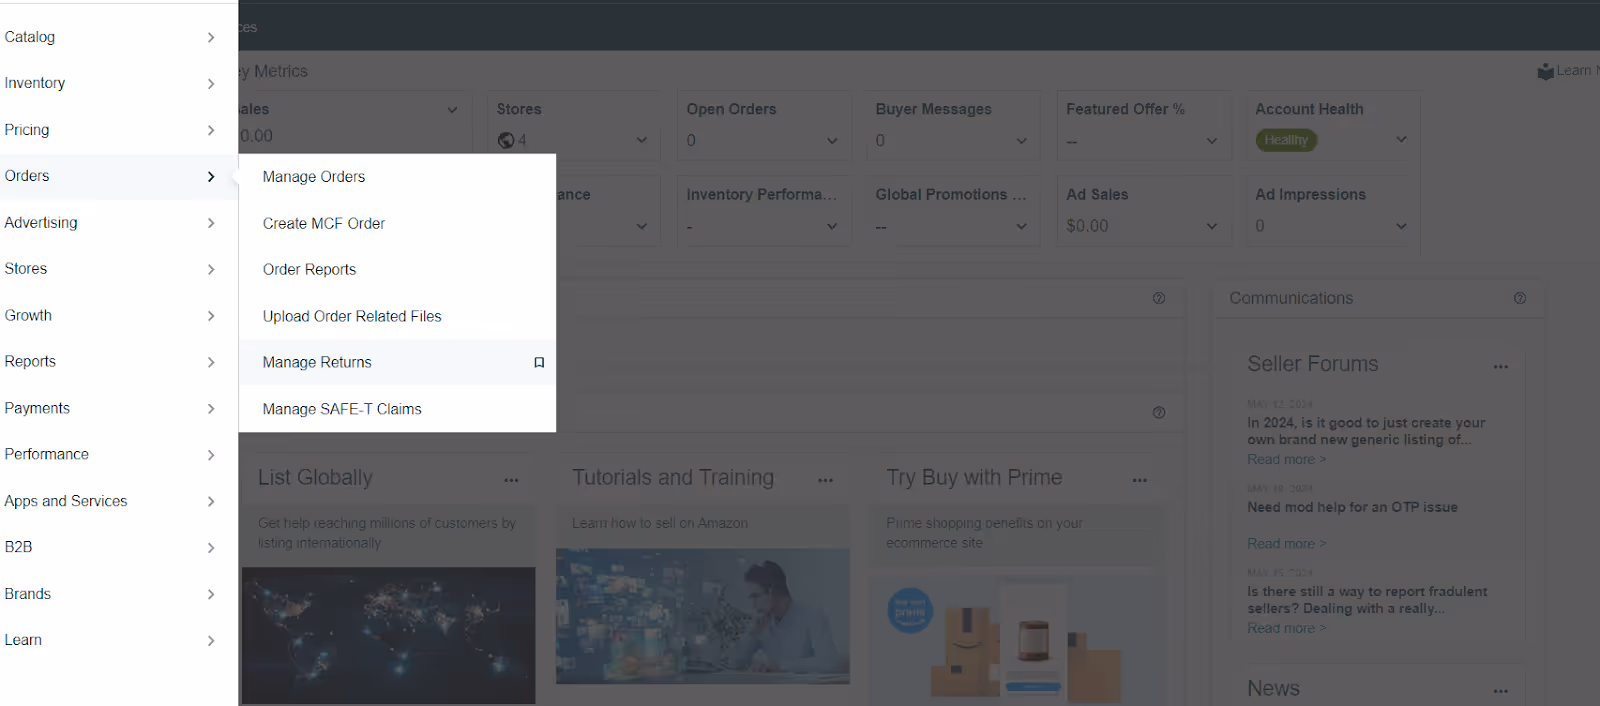Image resolution: width=1600 pixels, height=706 pixels.
Task: Open the 'Need mod help for an OTP issue' post
Action: click(1352, 508)
